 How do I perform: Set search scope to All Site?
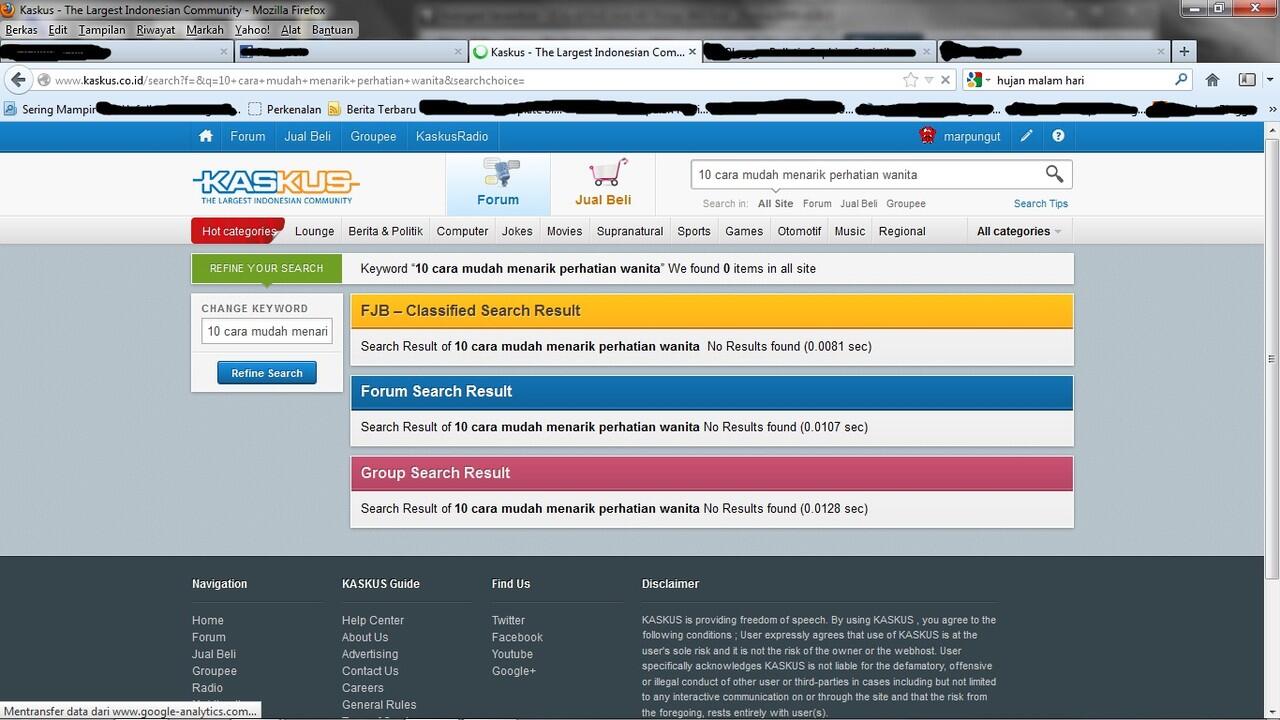click(775, 204)
